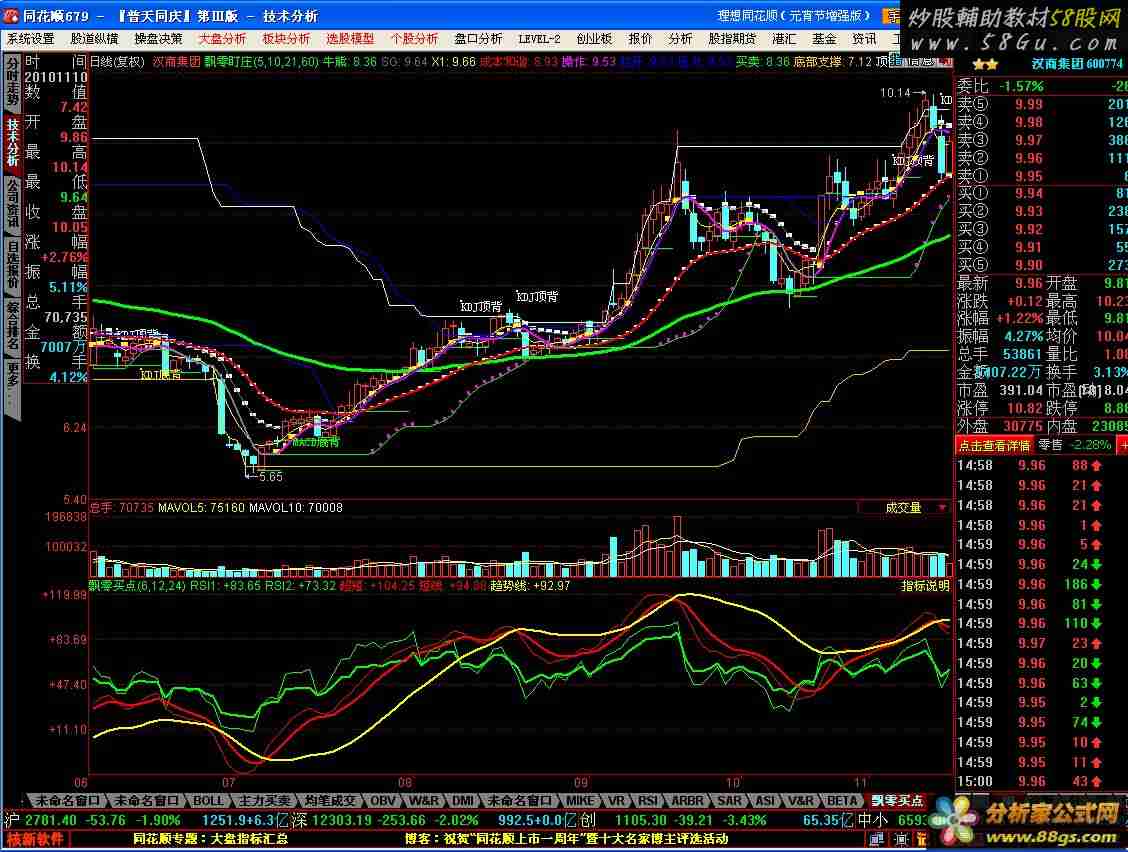This screenshot has height=852, width=1128.
Task: Select the BETA indicator tab
Action: click(842, 800)
